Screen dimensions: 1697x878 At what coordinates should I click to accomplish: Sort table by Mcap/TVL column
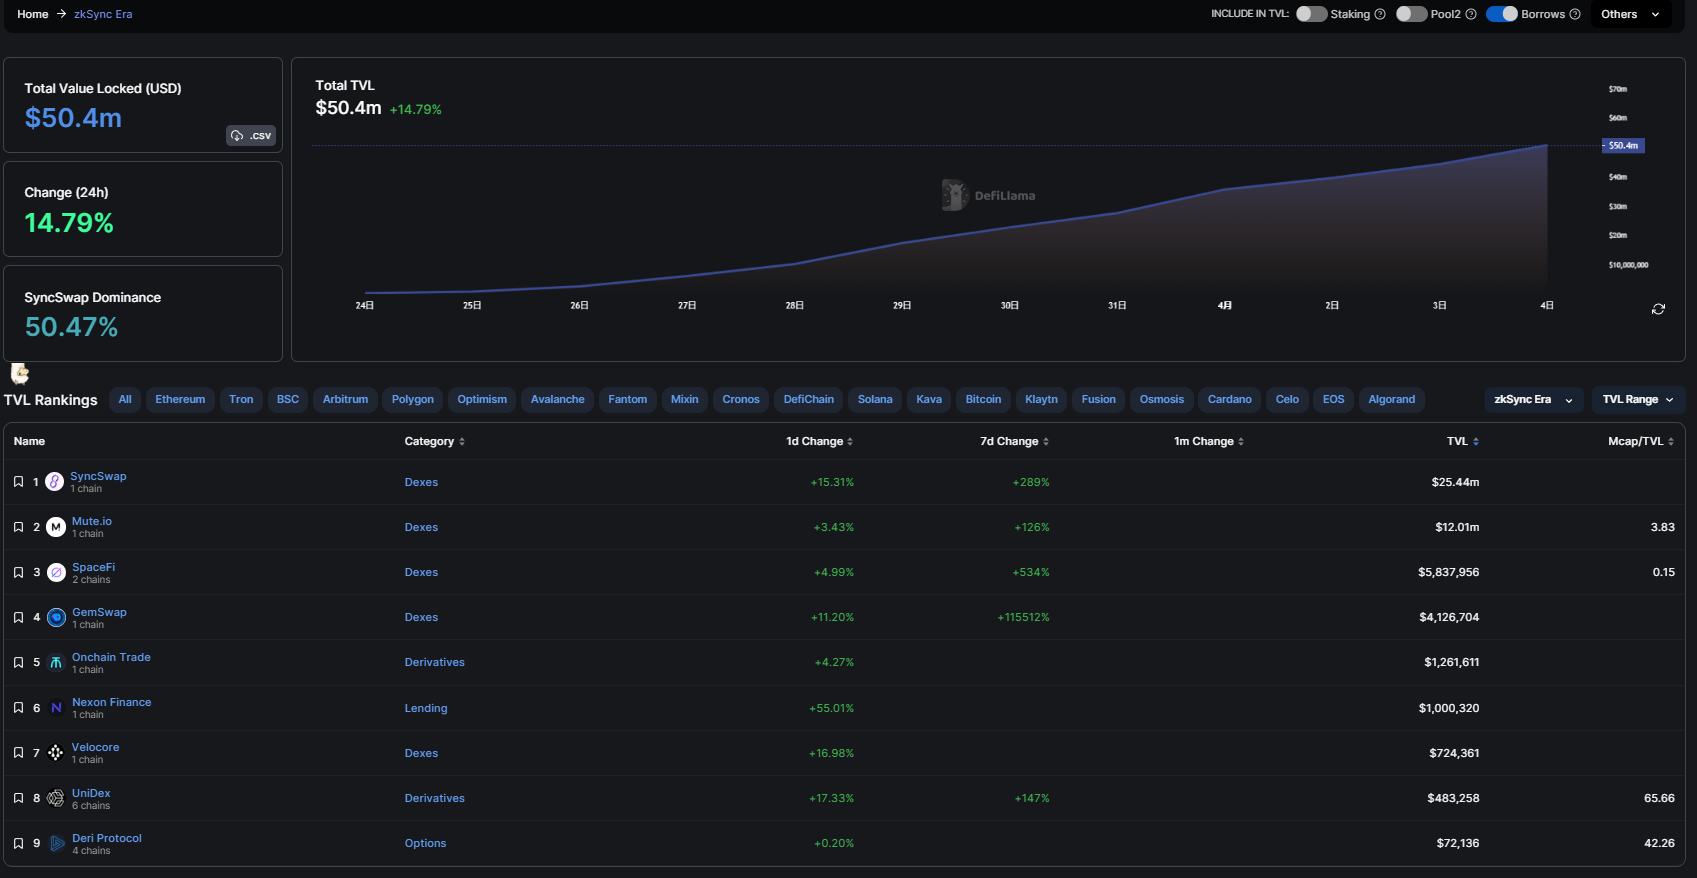click(x=1641, y=441)
